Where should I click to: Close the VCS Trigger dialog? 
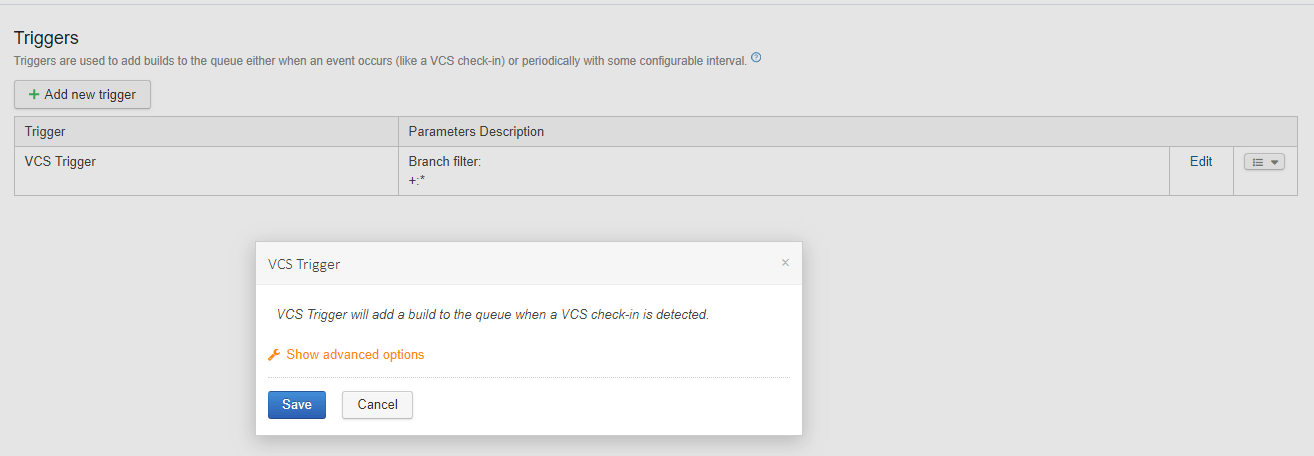tap(785, 263)
